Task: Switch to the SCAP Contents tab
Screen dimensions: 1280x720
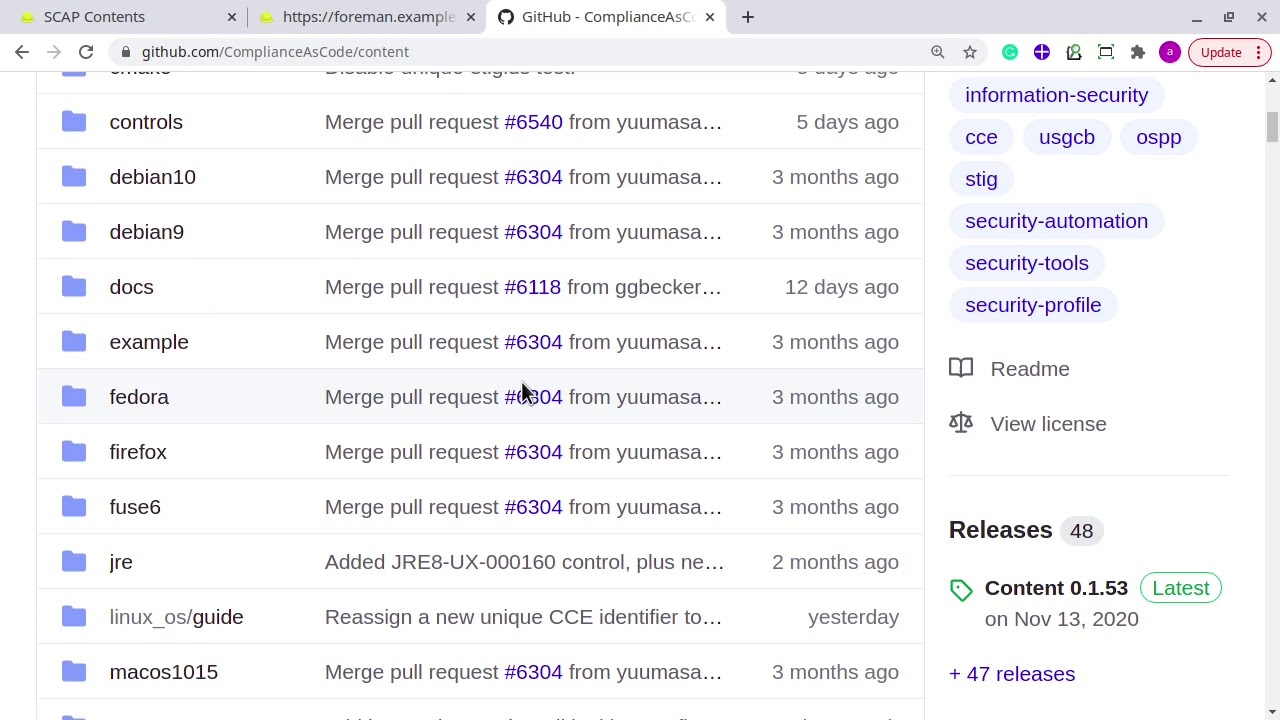Action: 94,17
